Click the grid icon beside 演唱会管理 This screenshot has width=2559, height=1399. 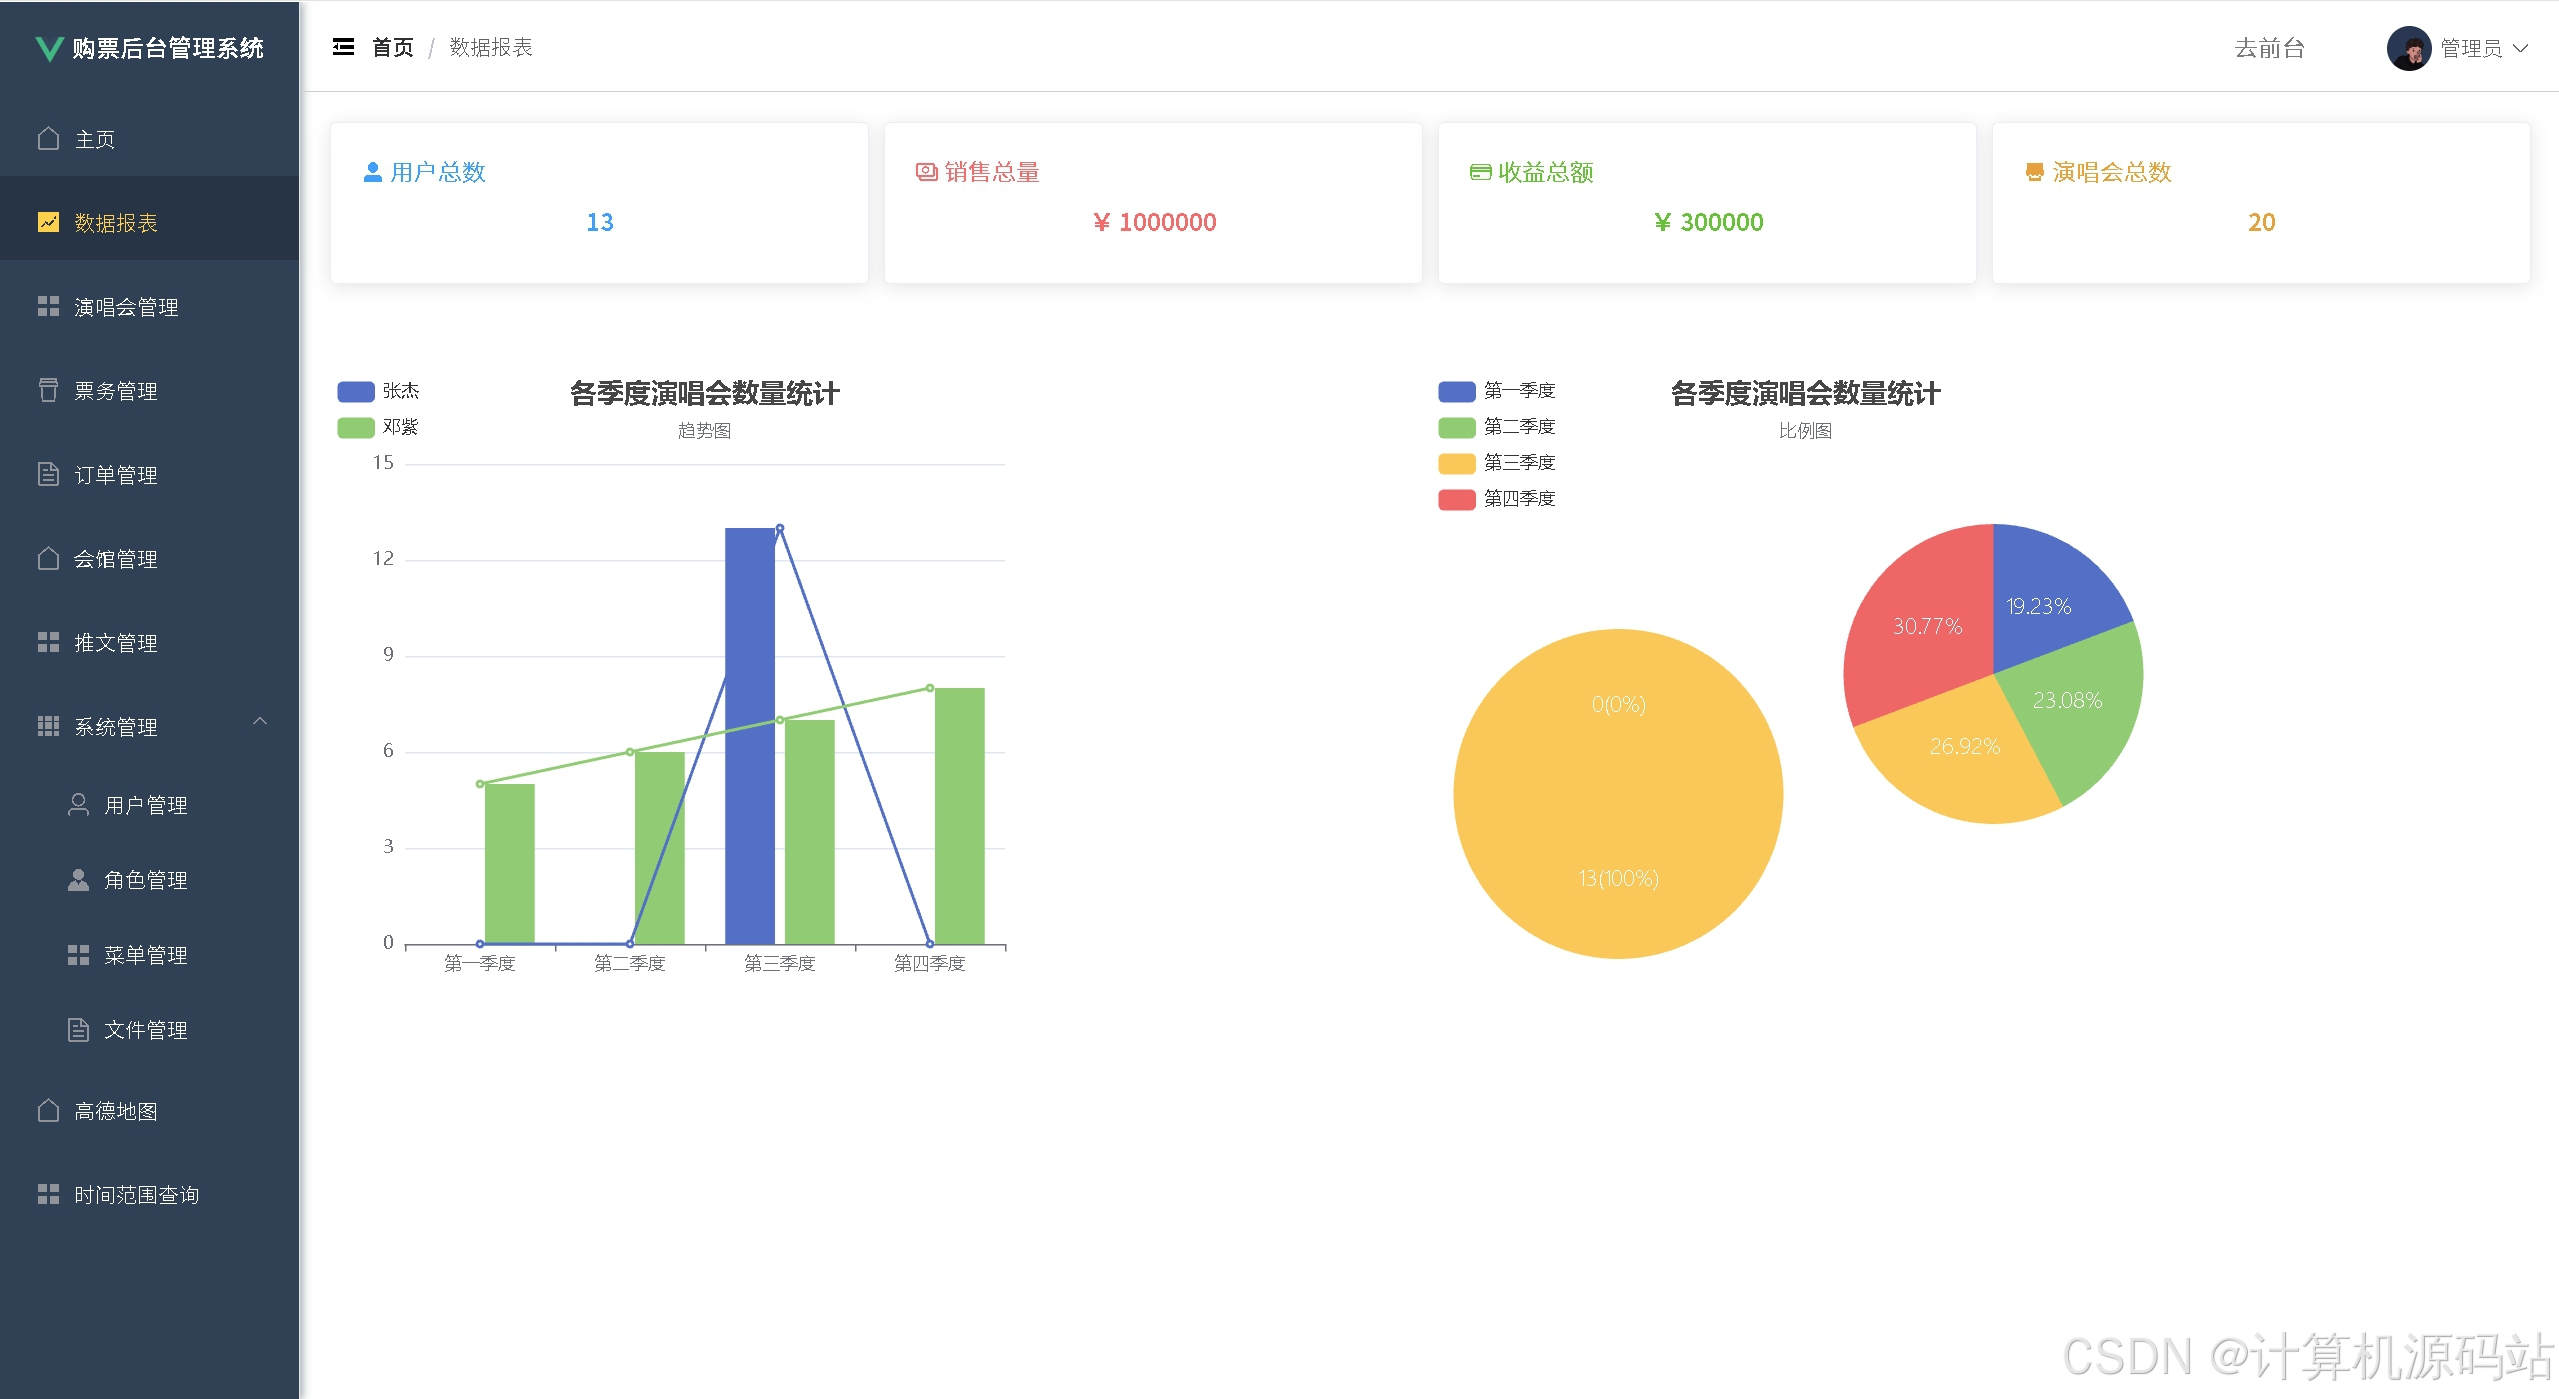pos(48,306)
